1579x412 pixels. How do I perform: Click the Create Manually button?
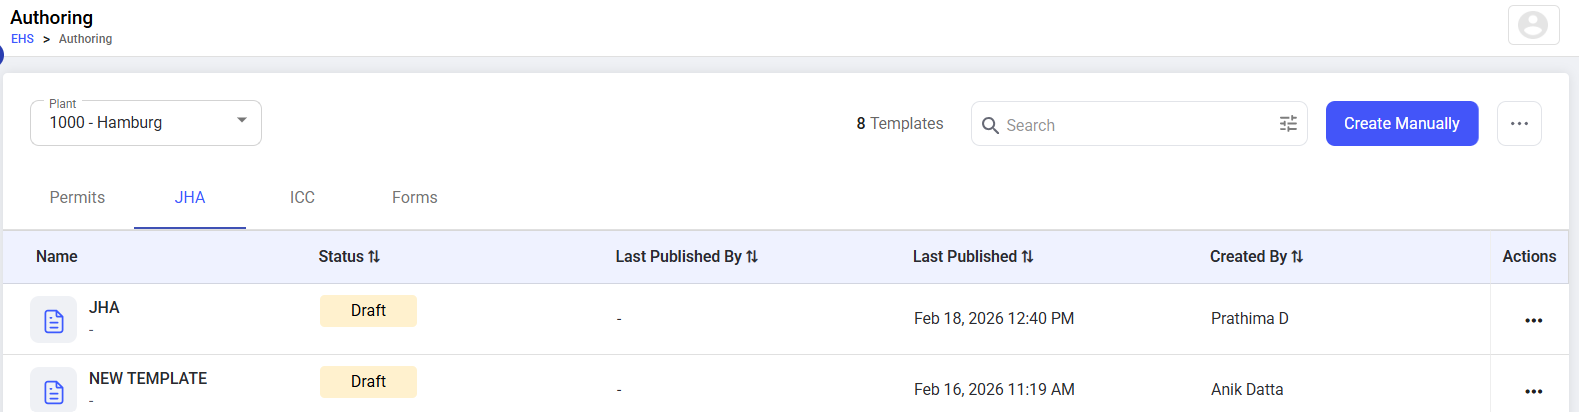1402,123
